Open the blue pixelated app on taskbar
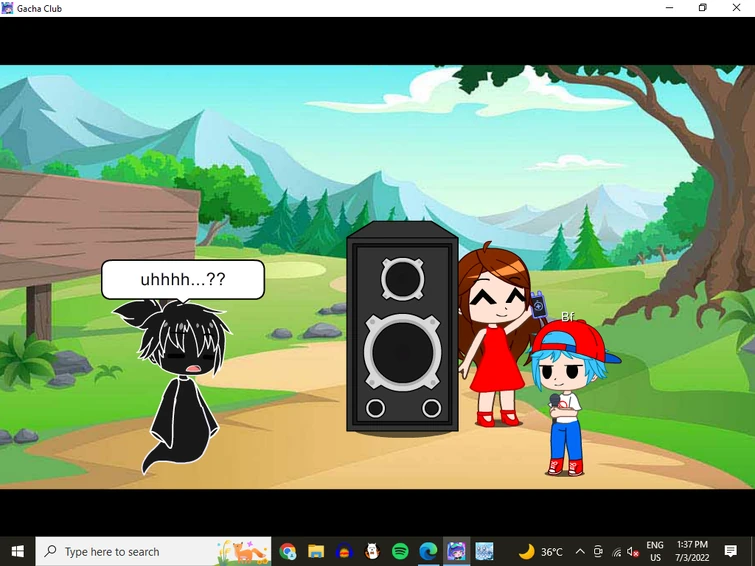This screenshot has width=755, height=566. point(484,551)
